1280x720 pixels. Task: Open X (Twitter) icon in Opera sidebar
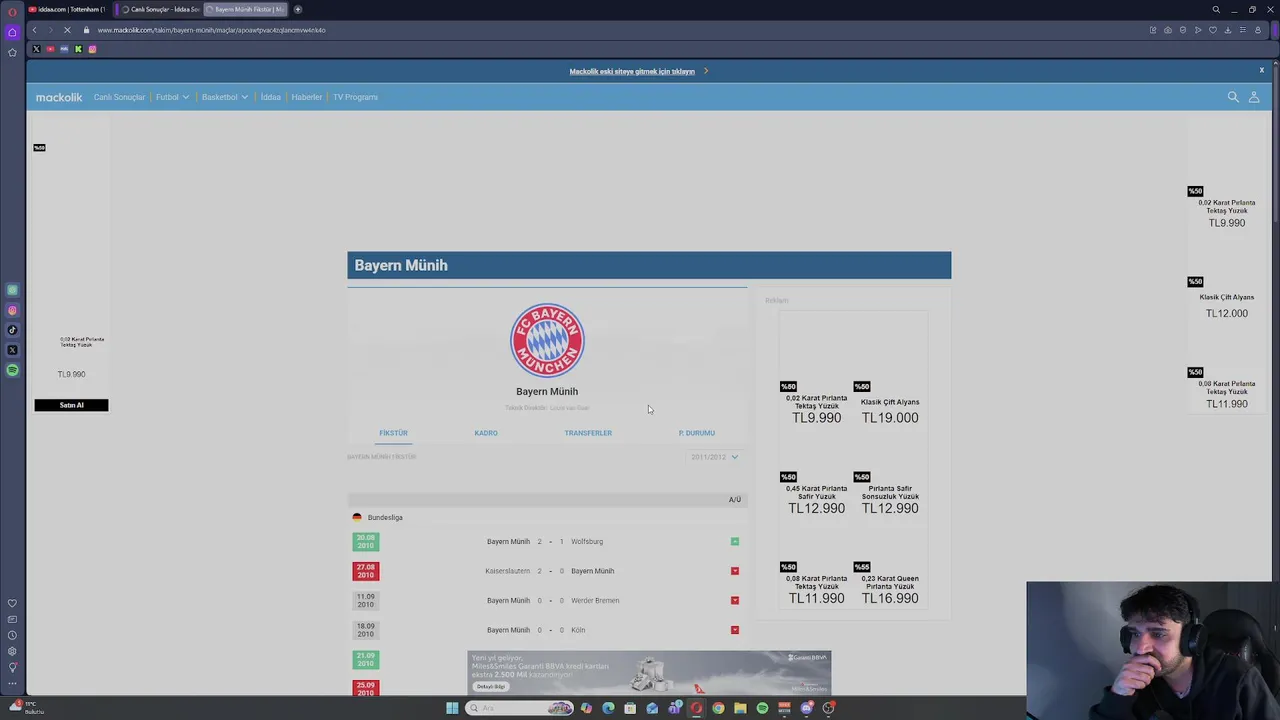click(x=12, y=350)
